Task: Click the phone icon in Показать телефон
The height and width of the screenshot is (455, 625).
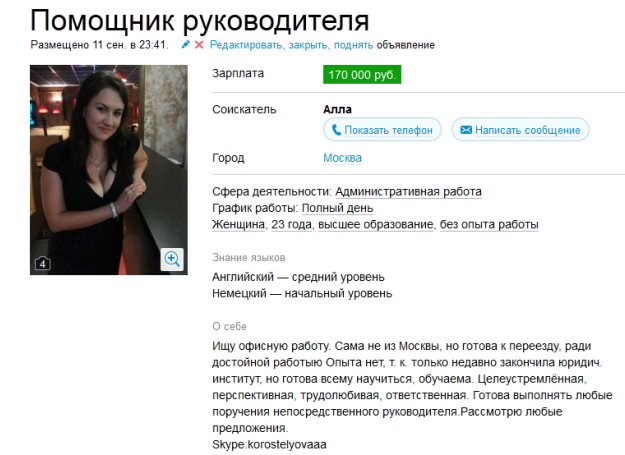Action: pyautogui.click(x=336, y=130)
